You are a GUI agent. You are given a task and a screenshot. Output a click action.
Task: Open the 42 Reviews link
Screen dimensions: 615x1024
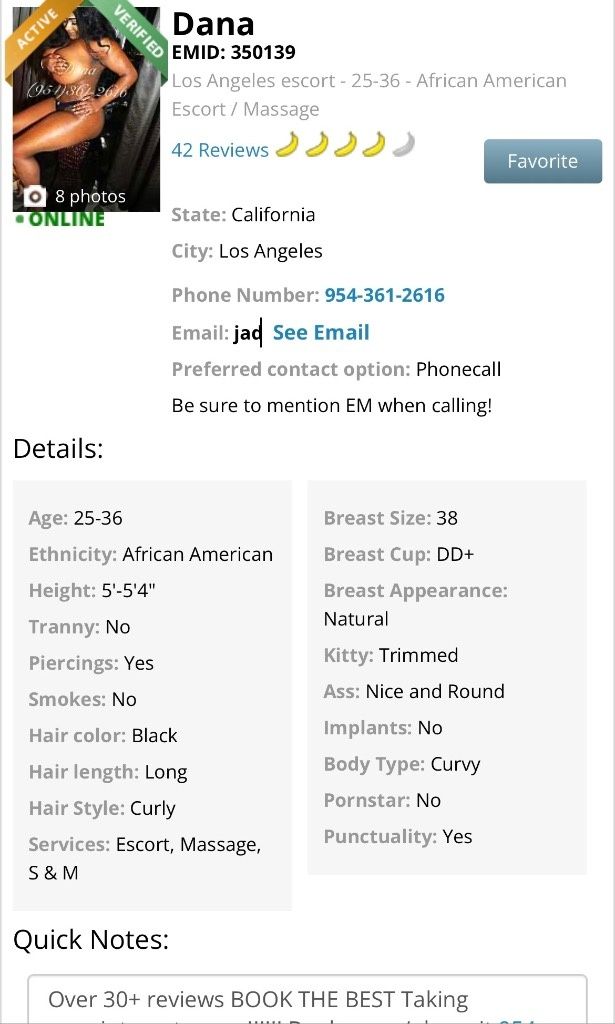click(220, 150)
